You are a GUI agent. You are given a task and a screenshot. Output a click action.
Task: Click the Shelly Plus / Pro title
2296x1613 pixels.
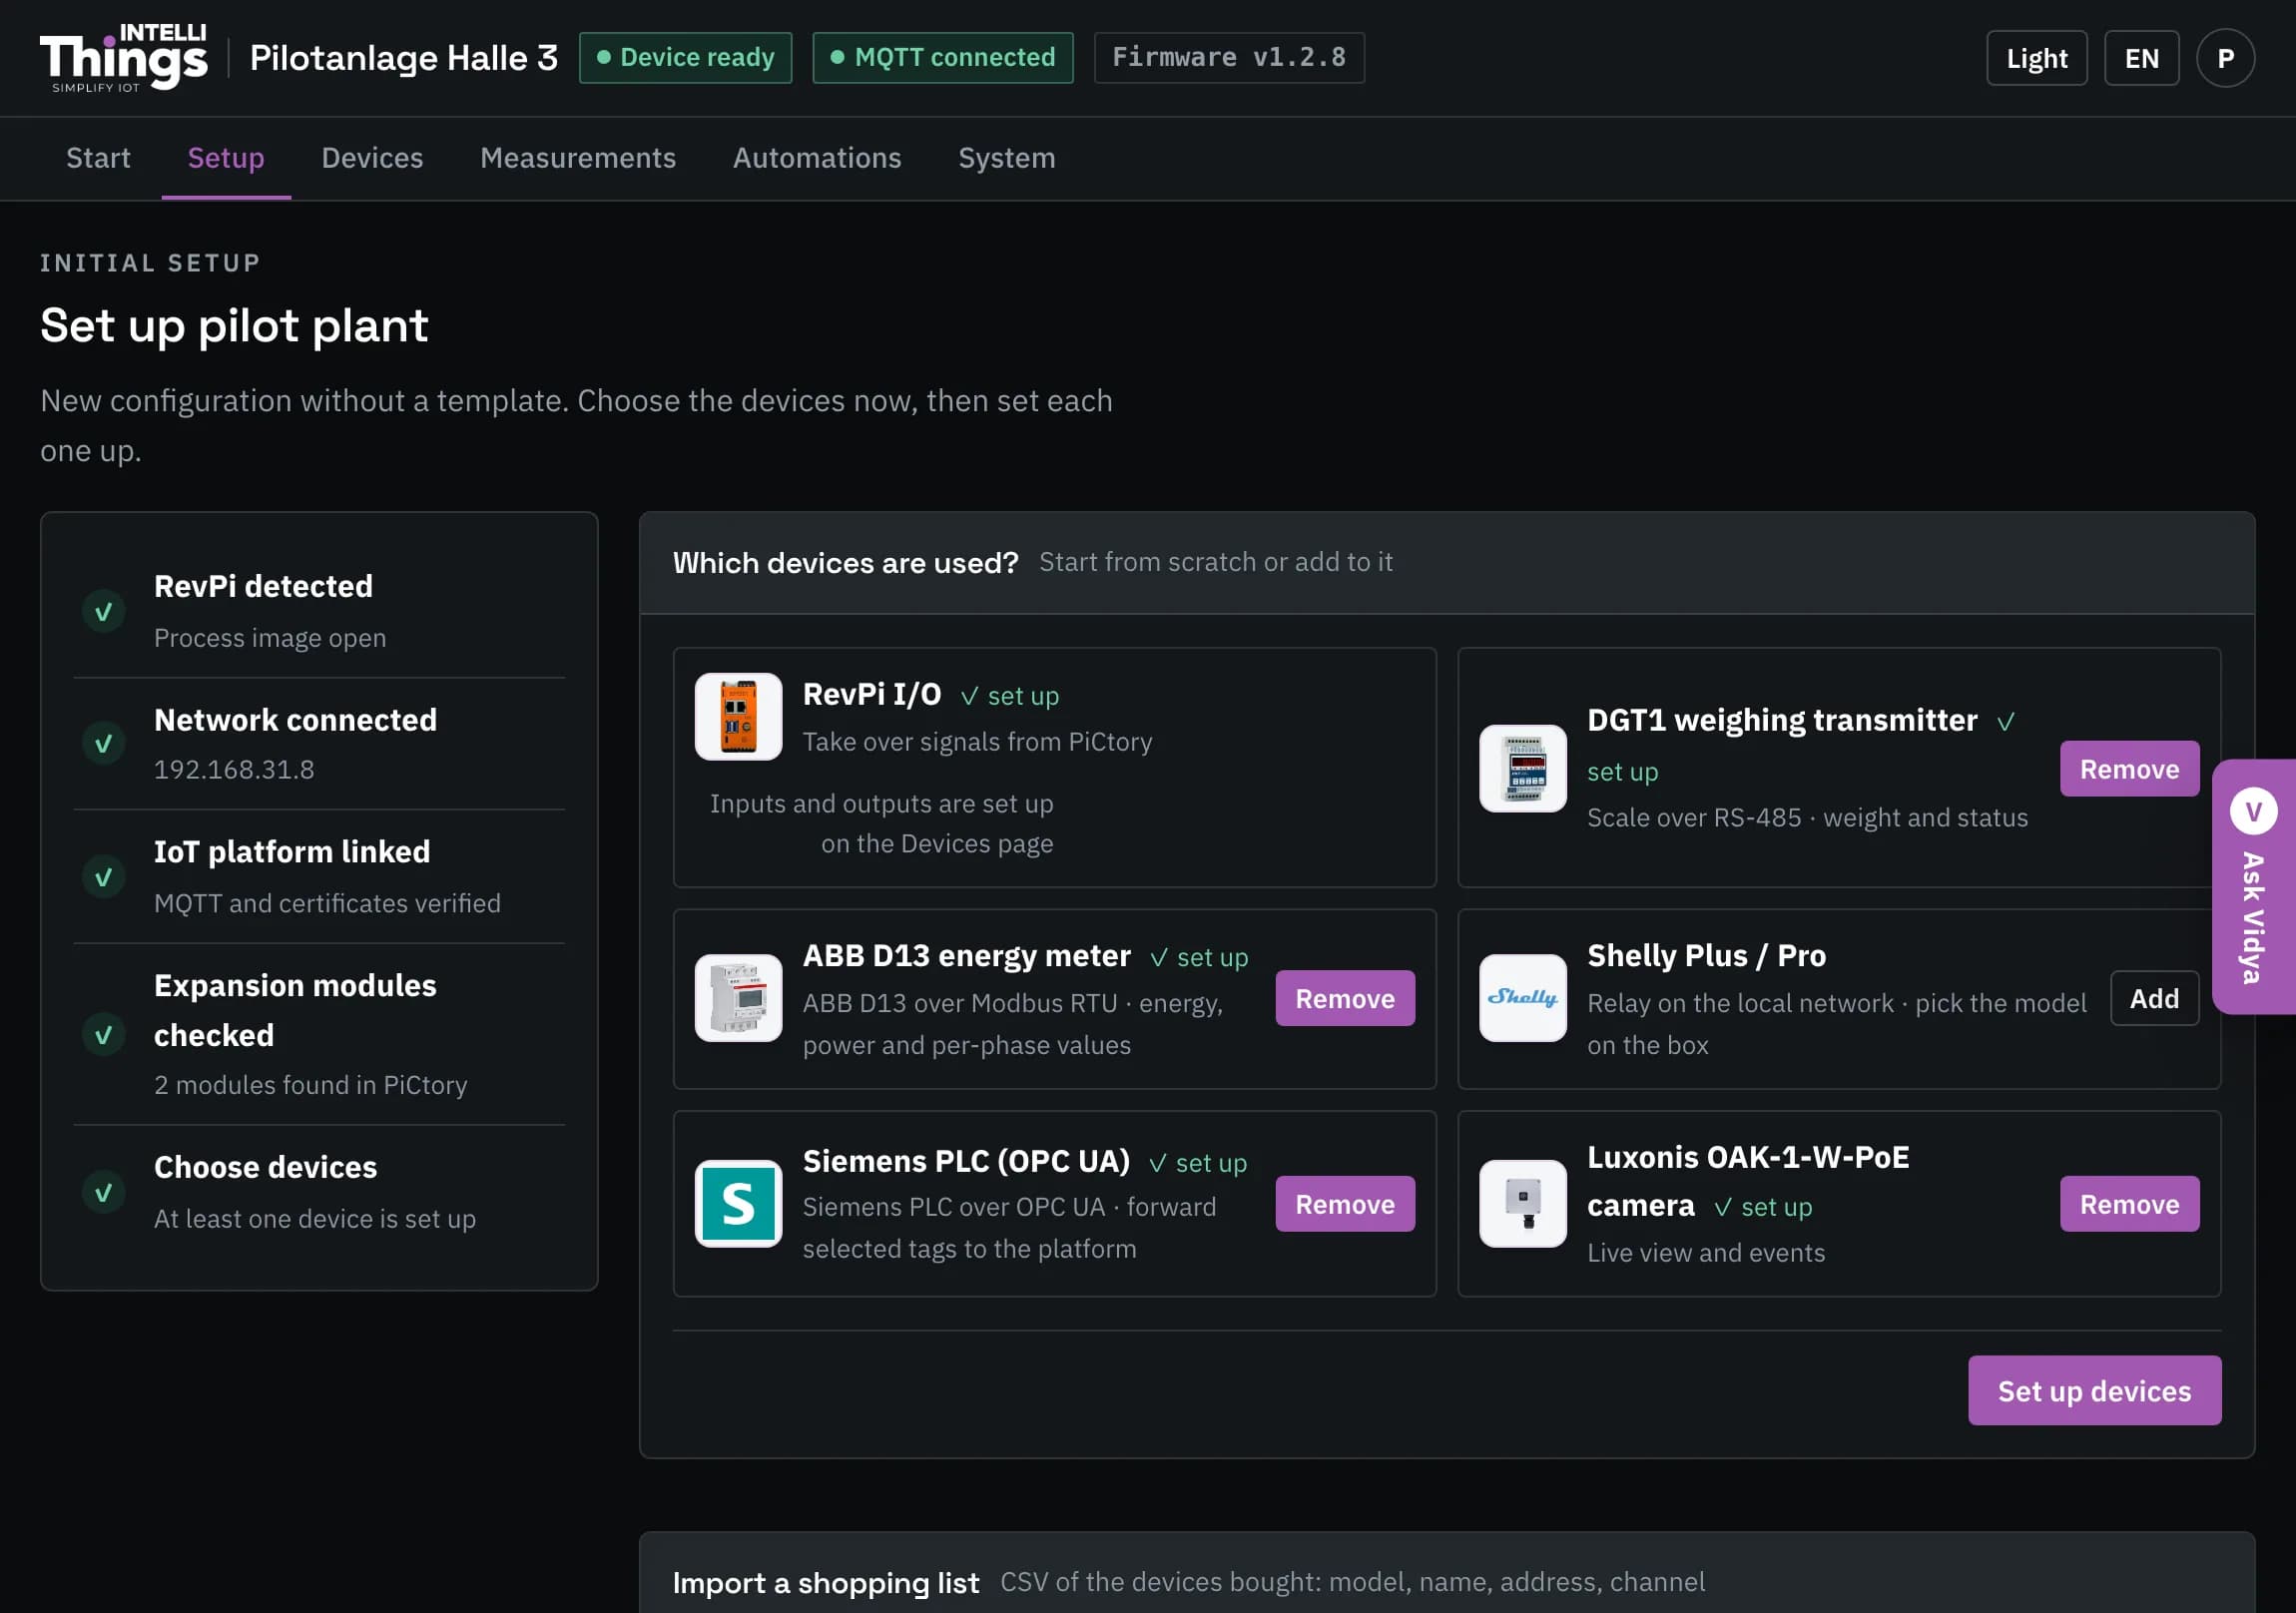pos(1707,955)
